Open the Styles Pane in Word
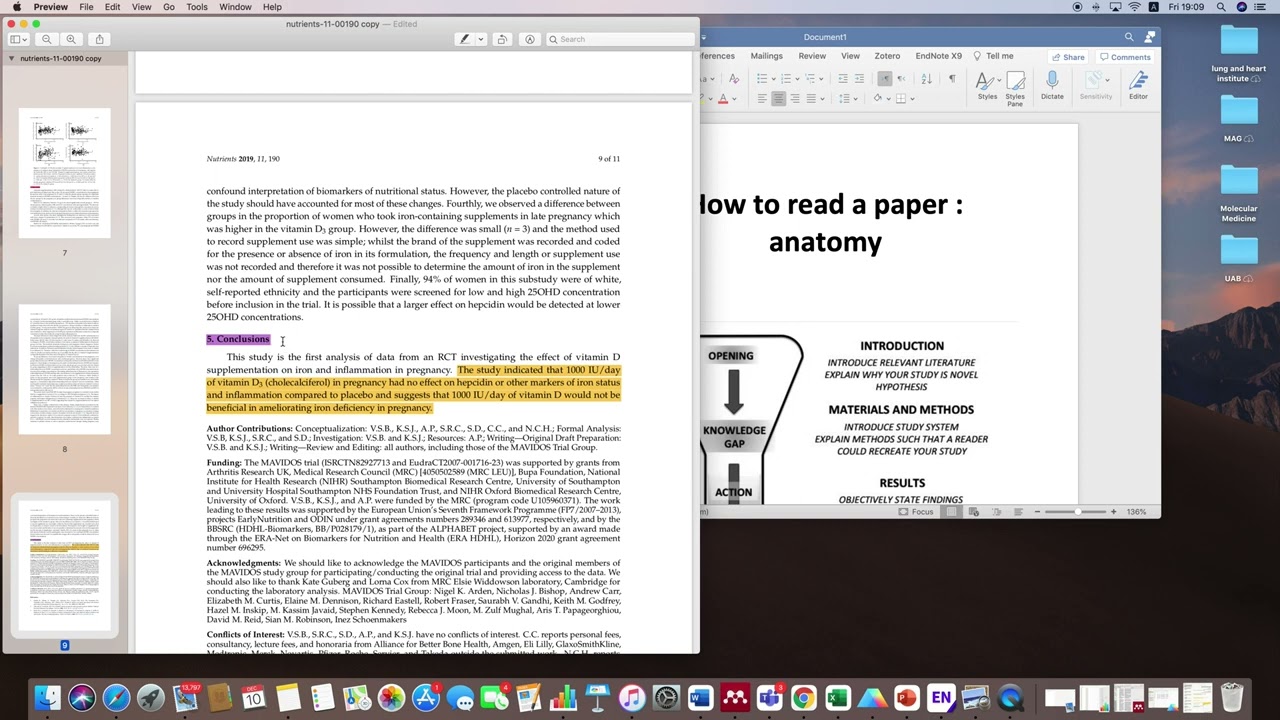The height and width of the screenshot is (720, 1280). click(x=1015, y=87)
